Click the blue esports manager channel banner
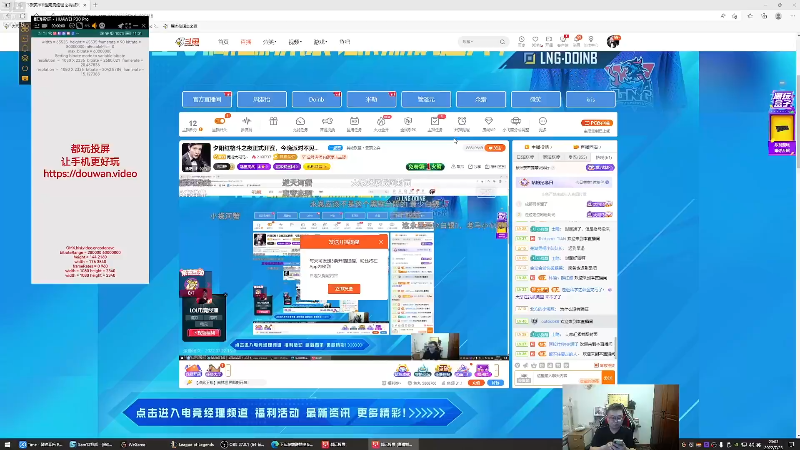 (292, 413)
